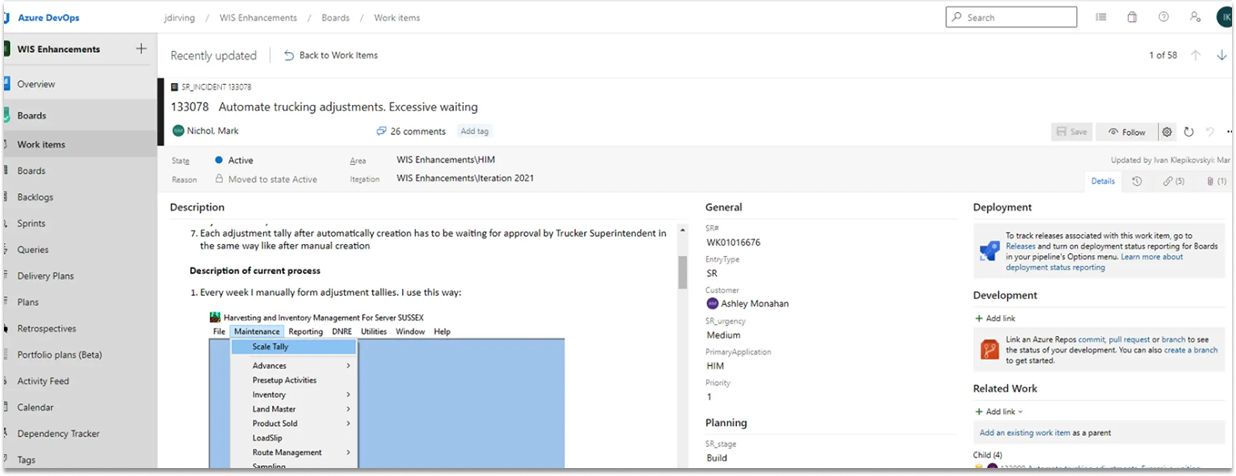Click the Search input field
The width and height of the screenshot is (1236, 476).
pos(1011,17)
